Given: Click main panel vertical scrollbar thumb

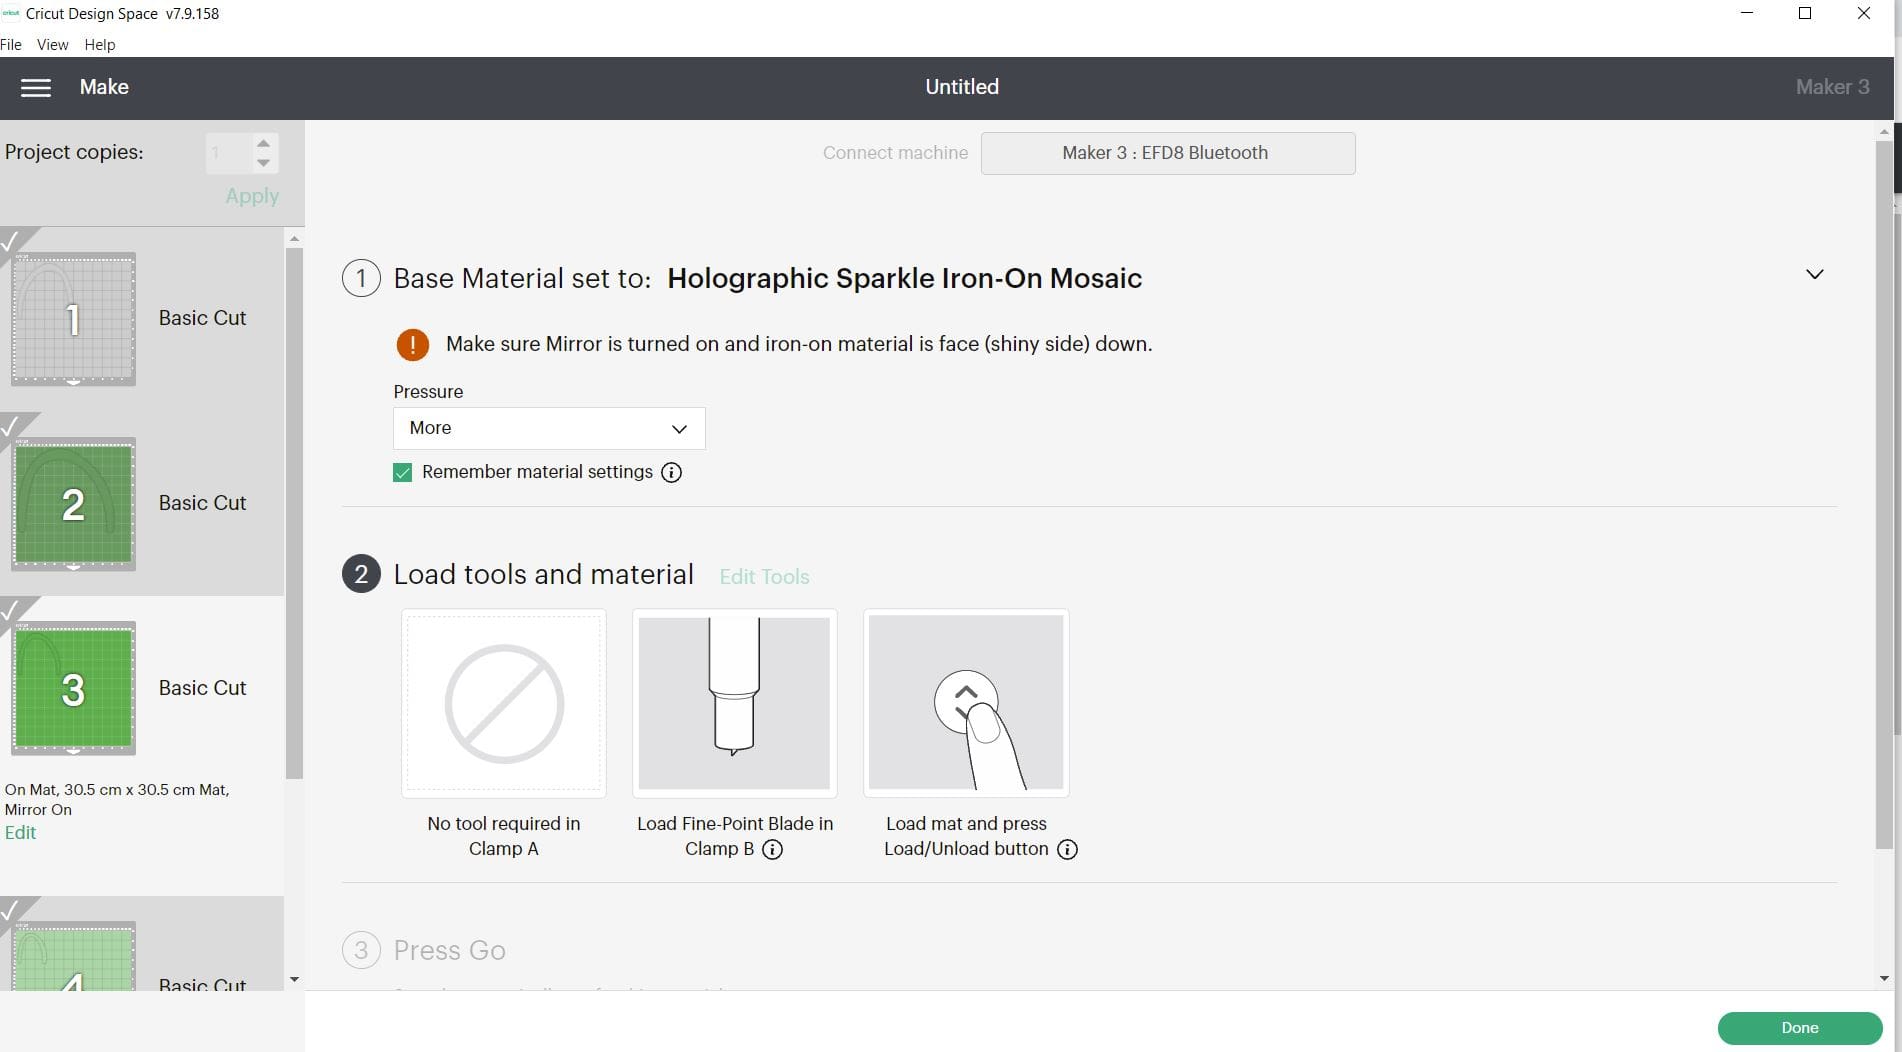Looking at the screenshot, I should pos(1884,495).
